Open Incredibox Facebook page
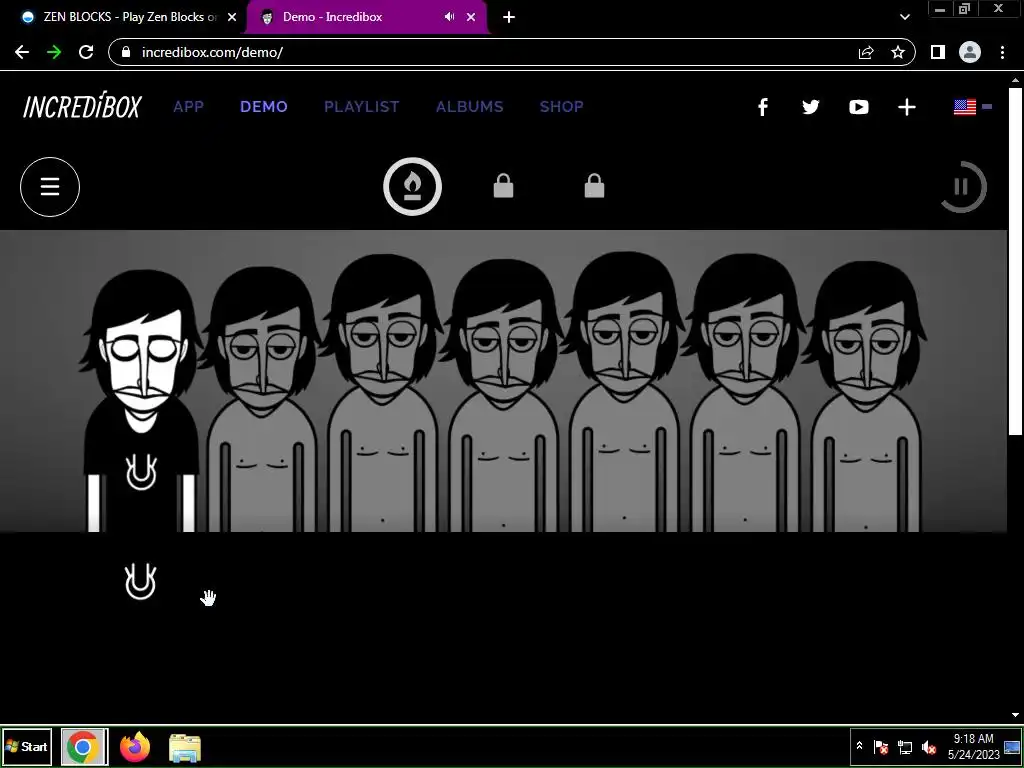1024x768 pixels. 762,107
